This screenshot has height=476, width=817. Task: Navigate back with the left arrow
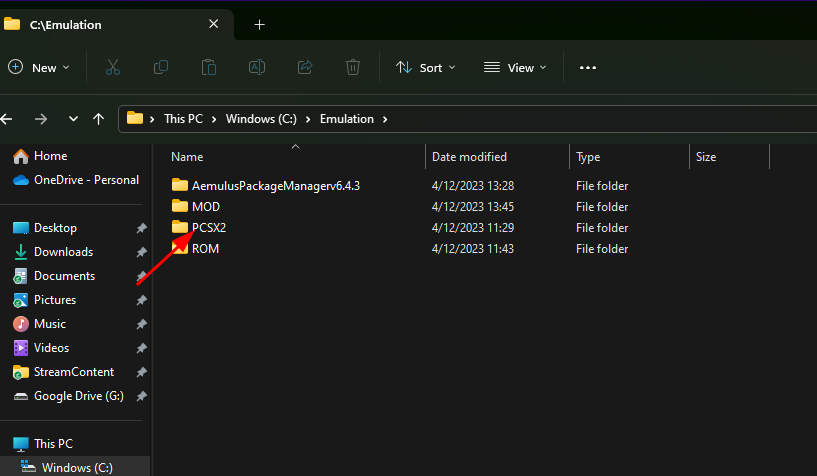(x=6, y=119)
